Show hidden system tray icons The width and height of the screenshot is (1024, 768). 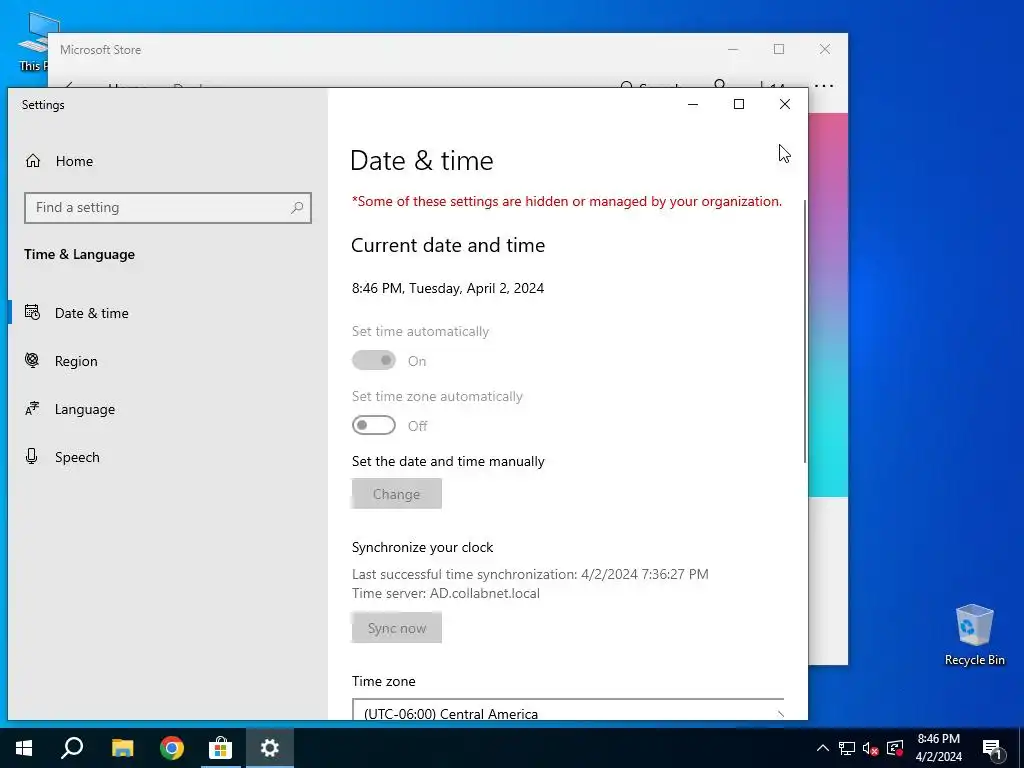(x=823, y=748)
